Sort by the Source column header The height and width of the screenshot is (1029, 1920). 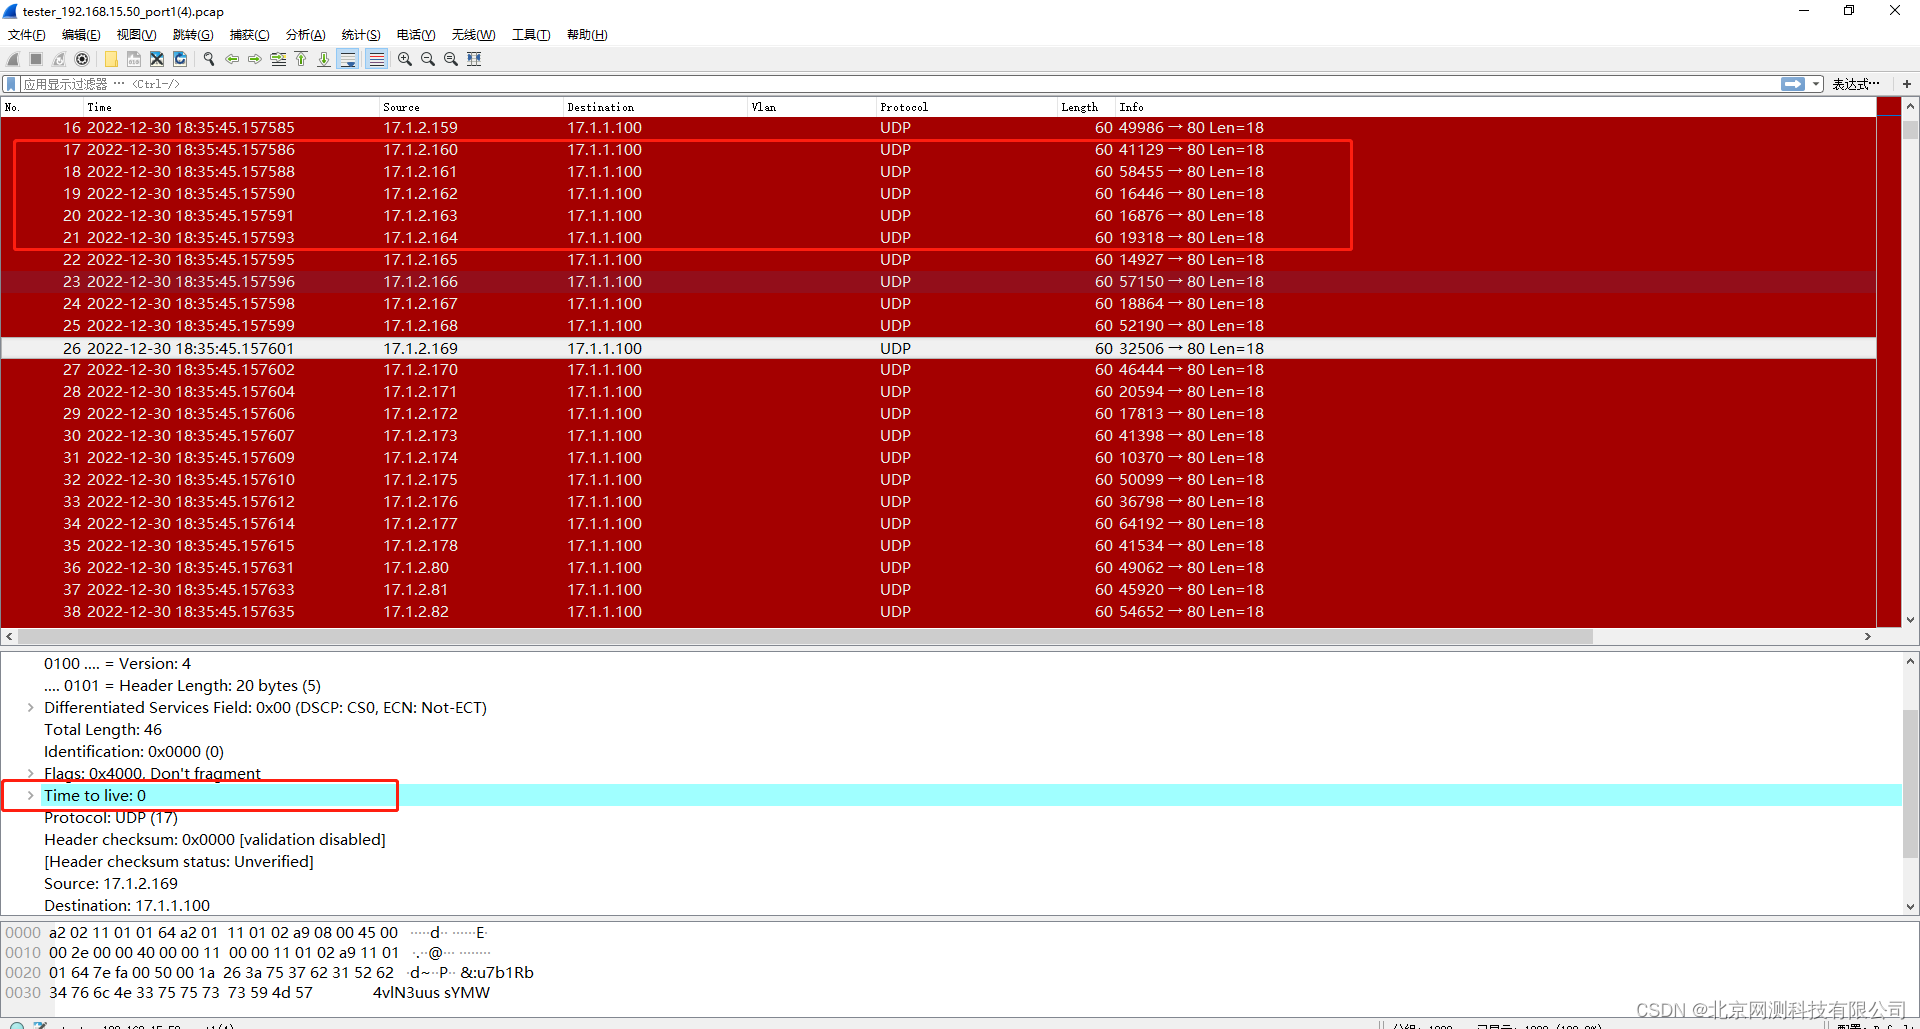[471, 107]
